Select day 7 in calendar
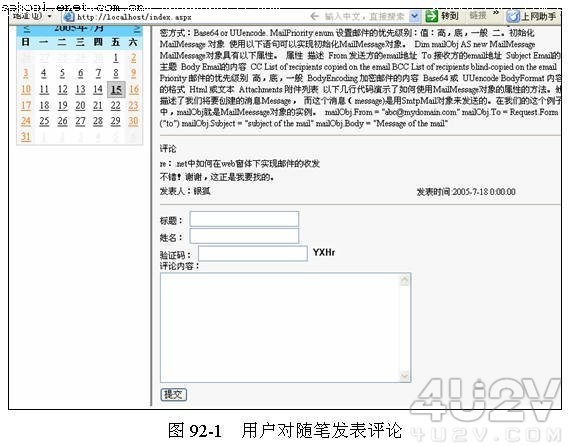 pyautogui.click(x=98, y=73)
